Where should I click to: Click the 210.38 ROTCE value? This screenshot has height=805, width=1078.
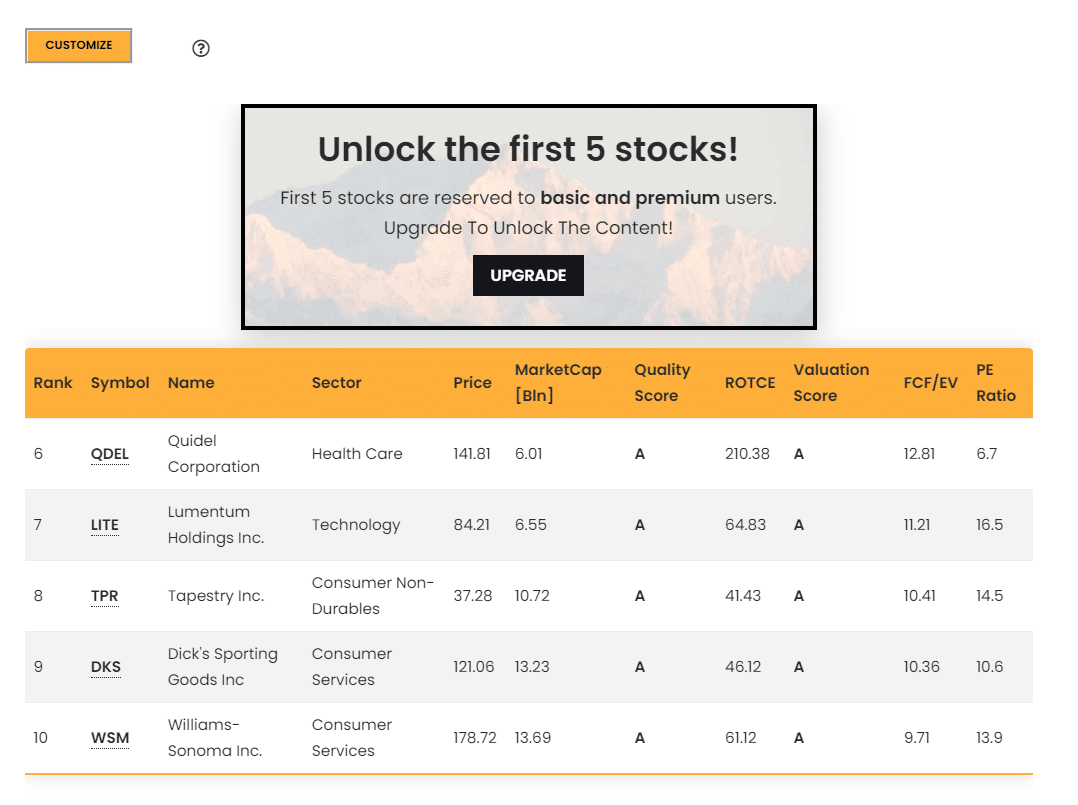point(747,454)
